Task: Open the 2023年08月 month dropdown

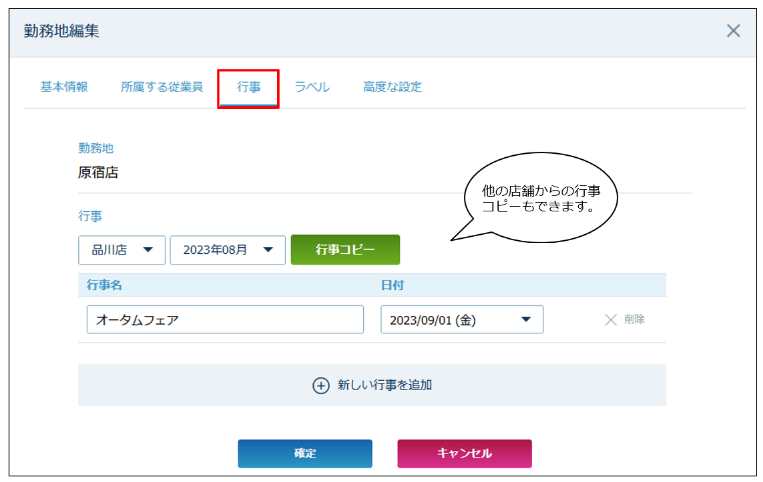Action: point(228,250)
